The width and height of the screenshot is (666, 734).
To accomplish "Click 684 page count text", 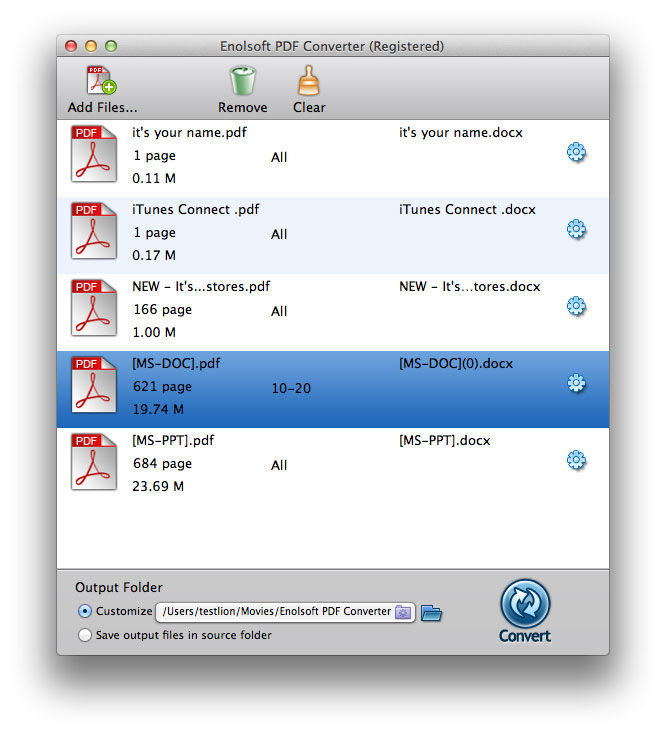I will [x=162, y=463].
